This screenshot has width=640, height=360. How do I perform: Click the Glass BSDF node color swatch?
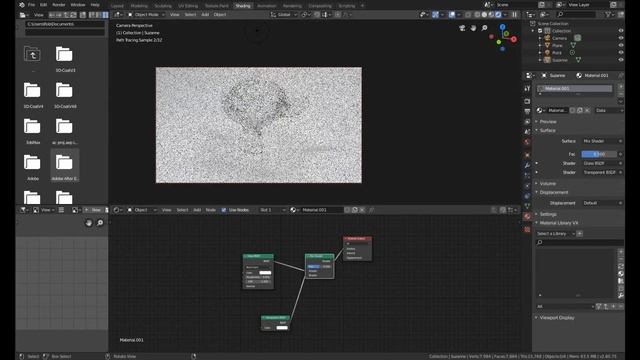click(265, 273)
